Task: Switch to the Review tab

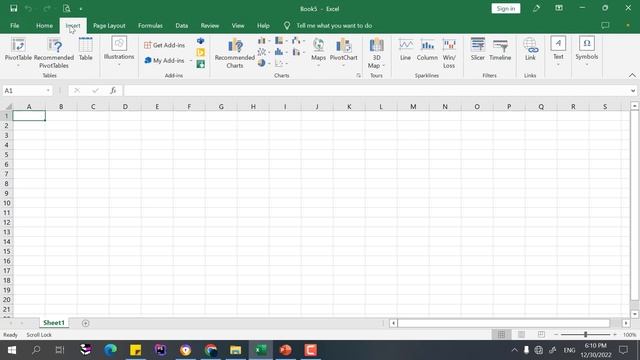Action: [x=210, y=25]
